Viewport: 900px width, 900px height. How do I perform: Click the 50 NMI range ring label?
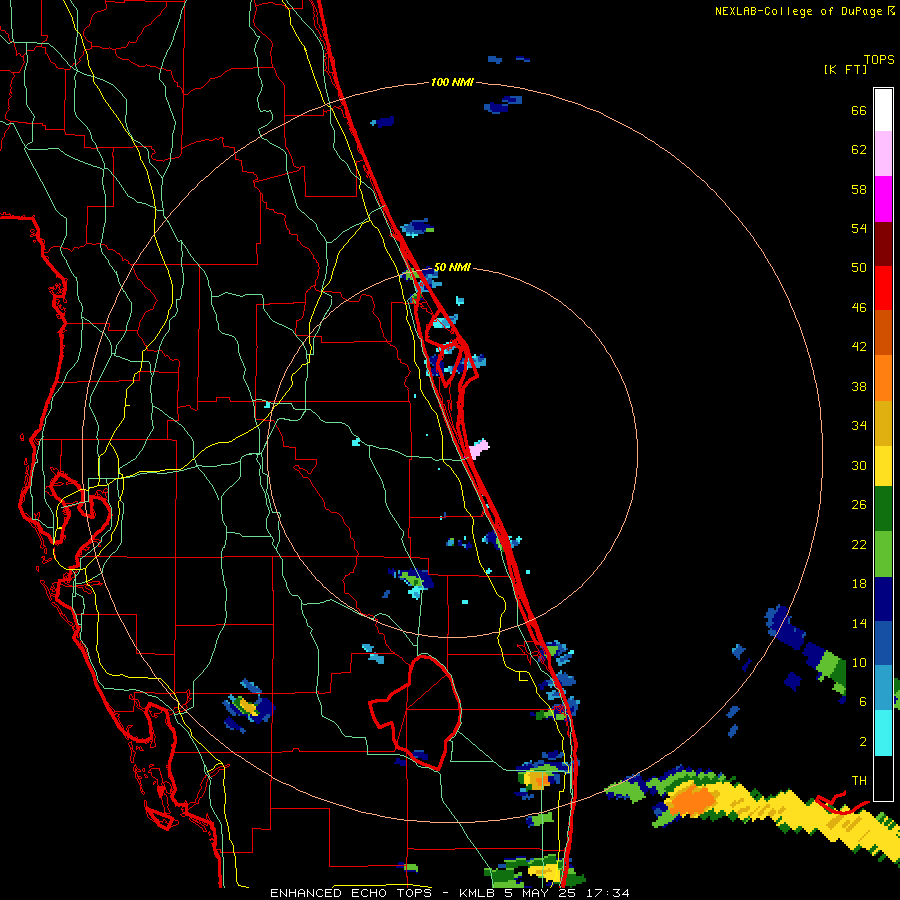(452, 267)
